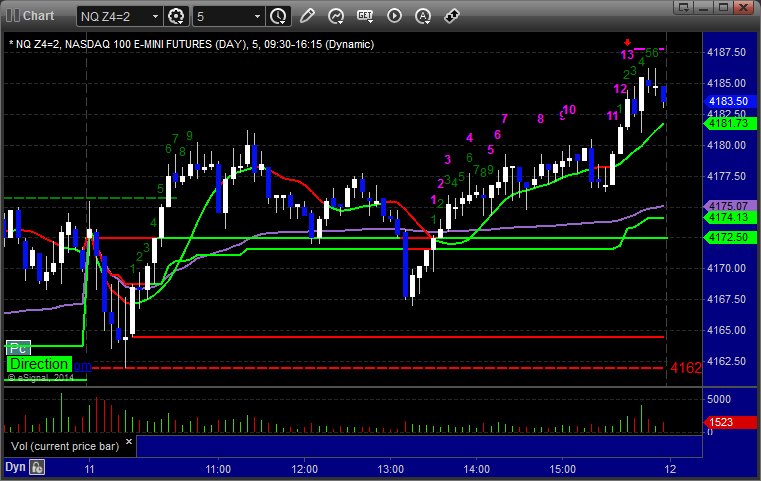Click the 4187.50 price scale value

click(727, 52)
